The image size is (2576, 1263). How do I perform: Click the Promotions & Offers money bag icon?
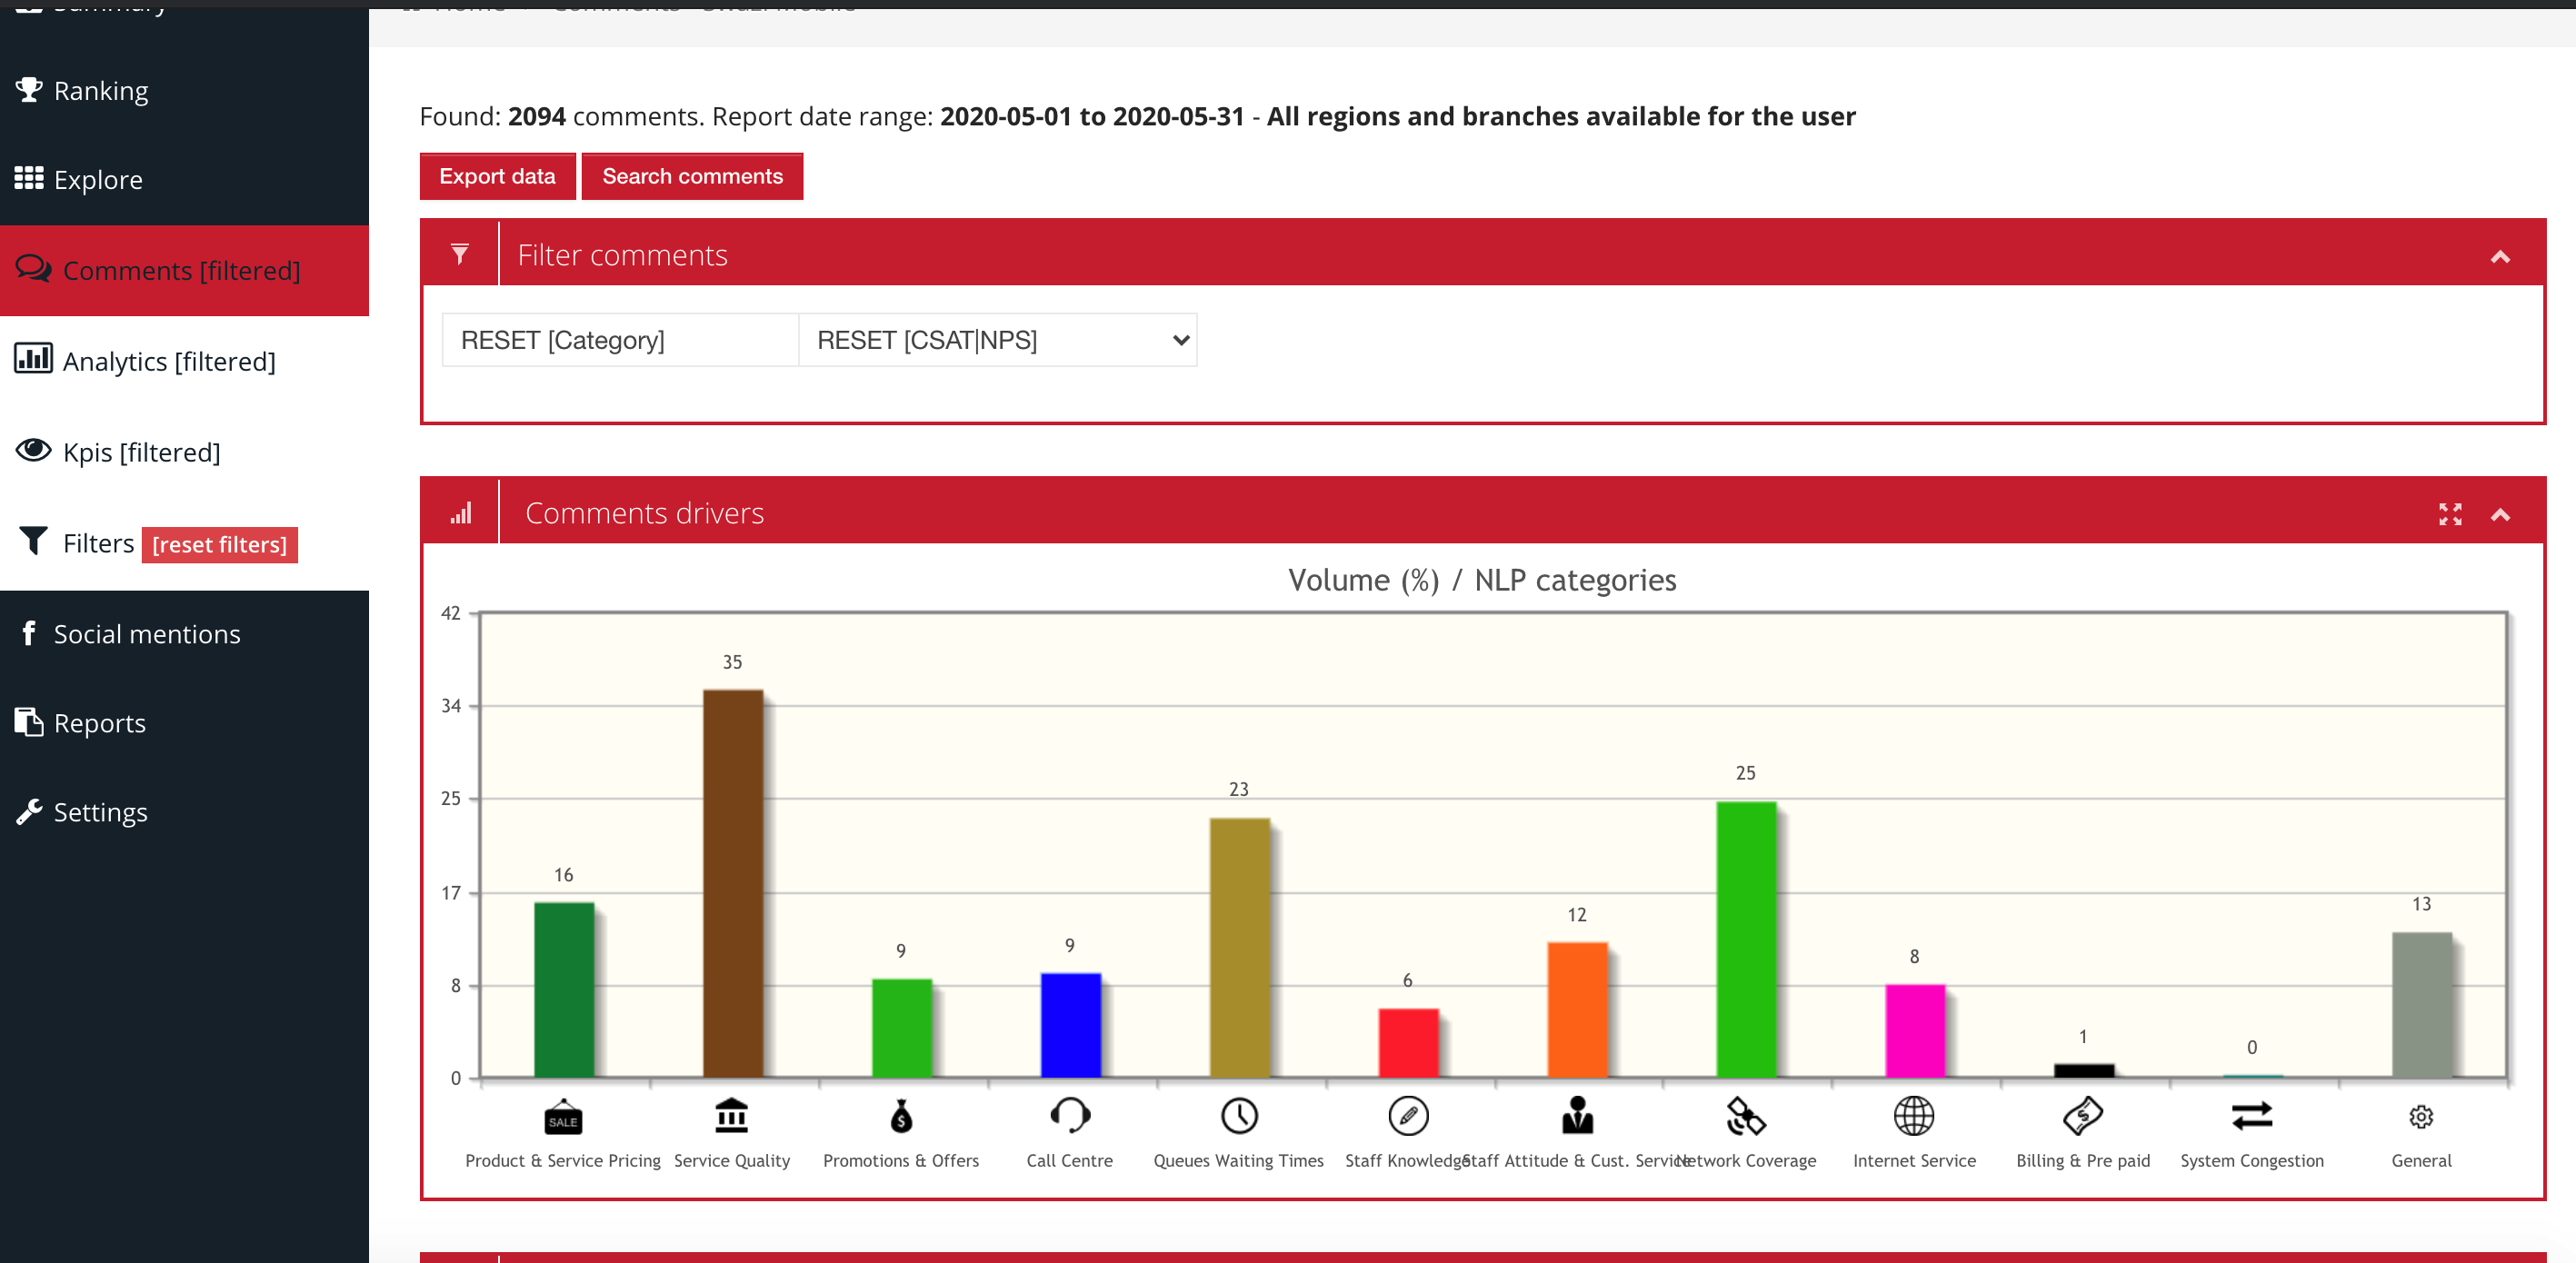coord(901,1115)
